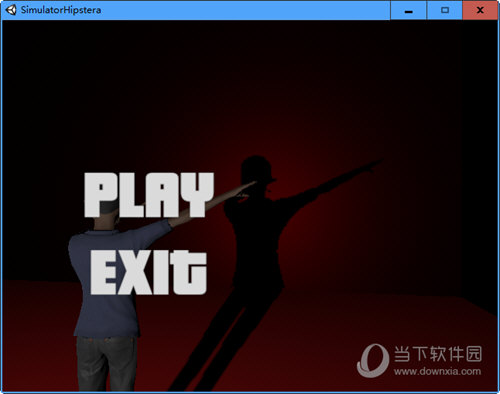
Task: Click the Unity logo in title bar
Action: click(x=10, y=10)
